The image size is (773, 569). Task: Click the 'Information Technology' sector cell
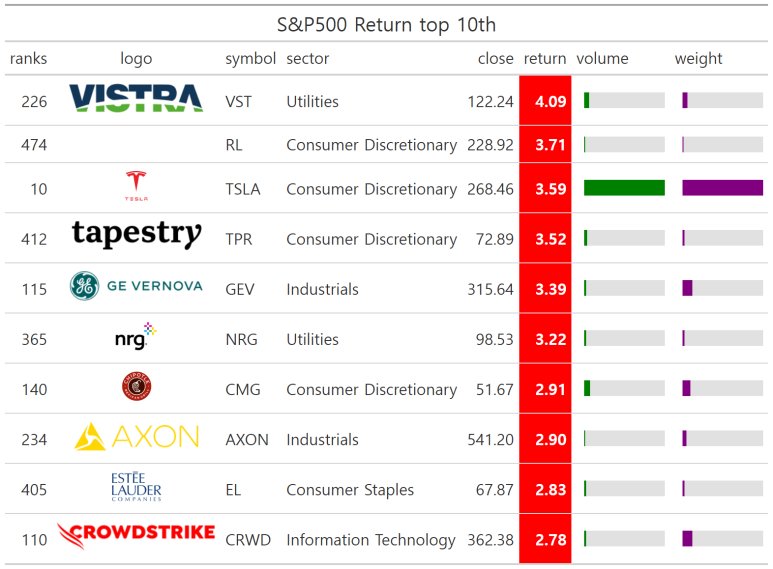click(371, 540)
